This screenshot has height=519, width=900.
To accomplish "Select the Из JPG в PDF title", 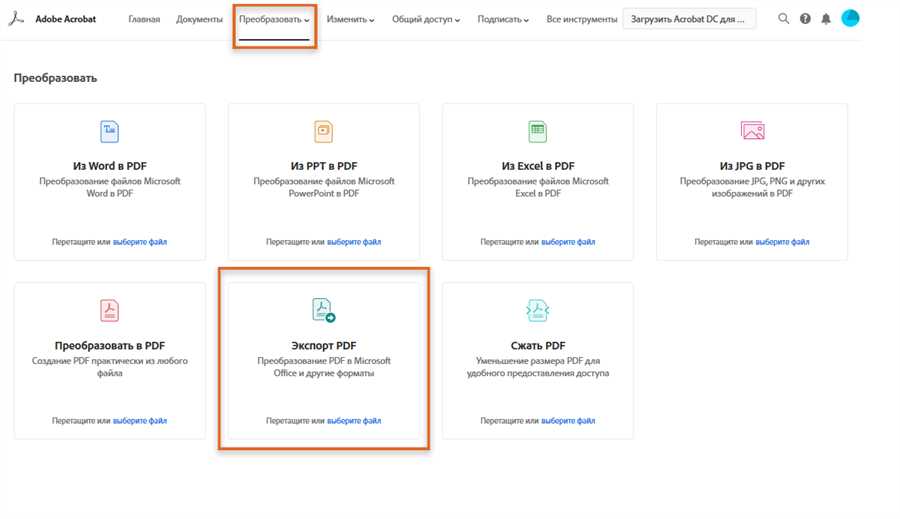I will click(752, 166).
